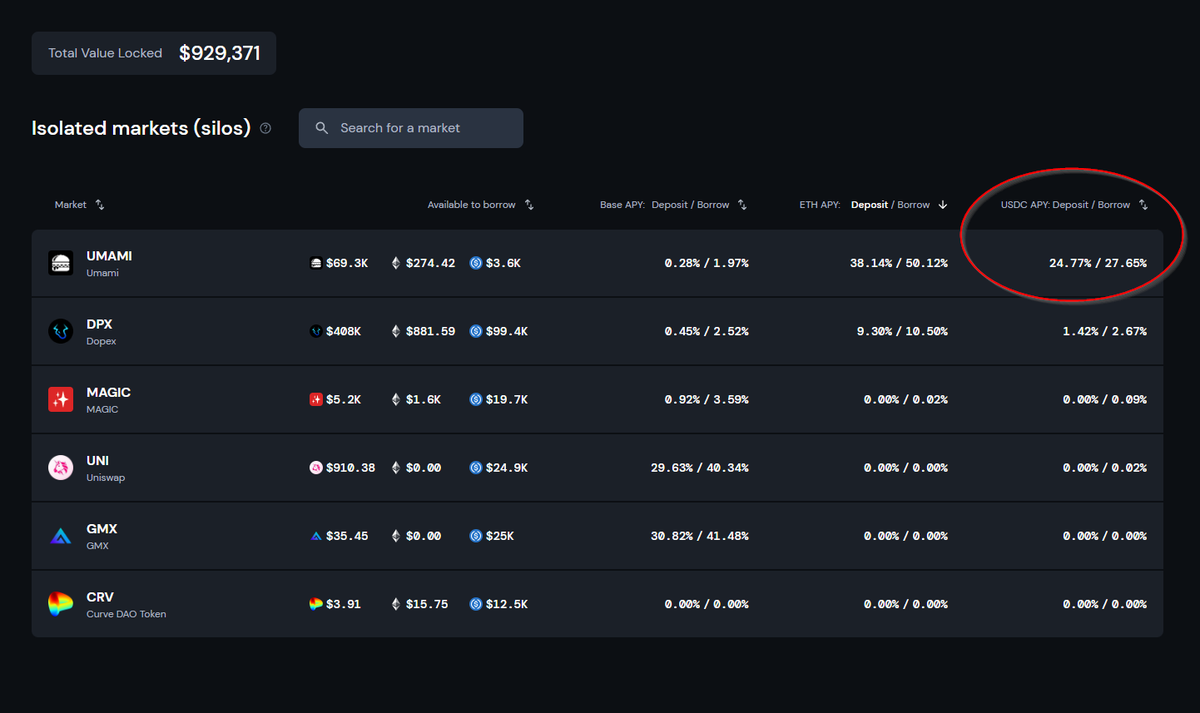Click the USDC icon next to $25K
Screen dimensions: 1200x713
coord(476,535)
